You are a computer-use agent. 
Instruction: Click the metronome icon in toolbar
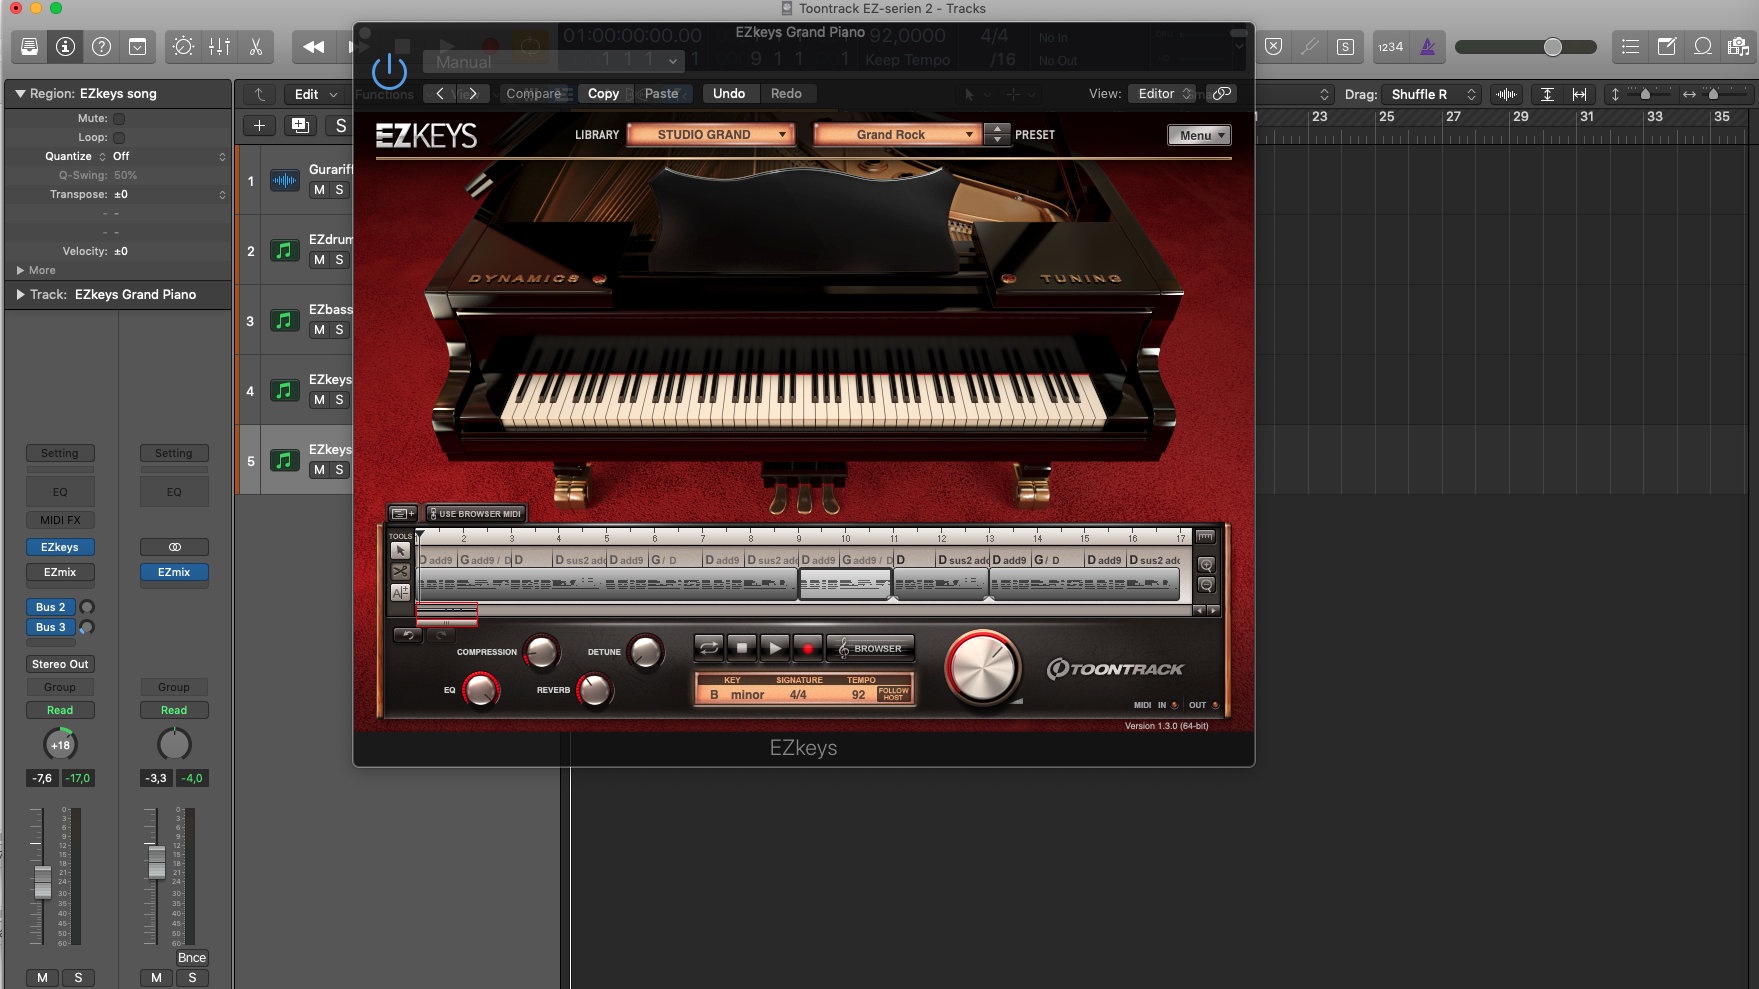point(1427,47)
